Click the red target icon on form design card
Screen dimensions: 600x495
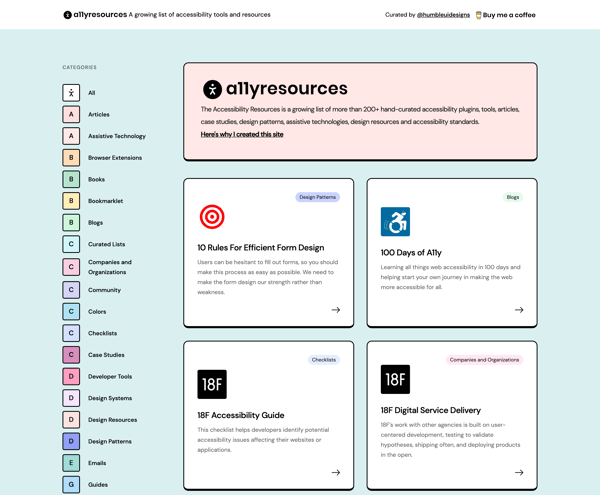[212, 217]
